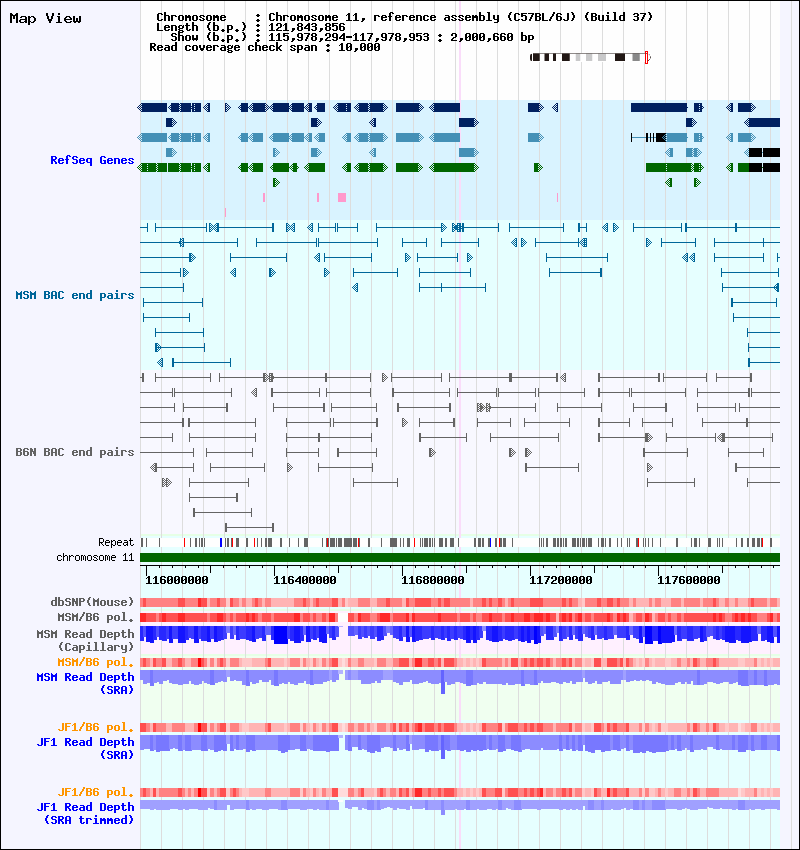
Task: Click the 116000000 axis coordinate
Action: click(177, 580)
